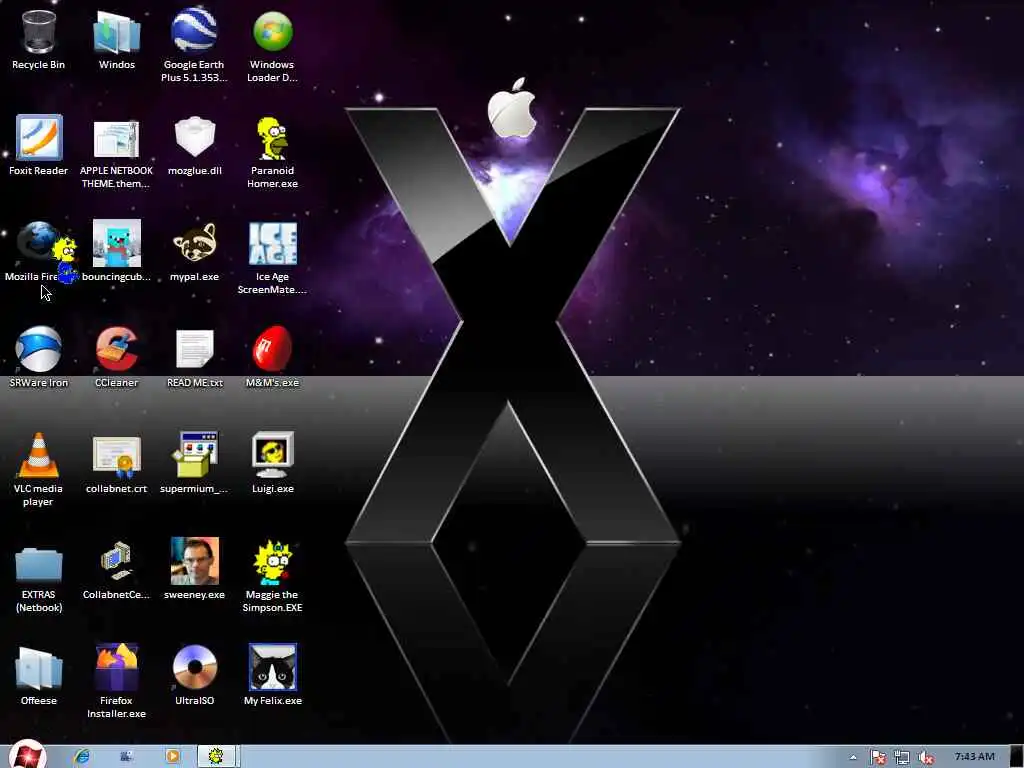Select the supermium installer icon

(x=195, y=455)
